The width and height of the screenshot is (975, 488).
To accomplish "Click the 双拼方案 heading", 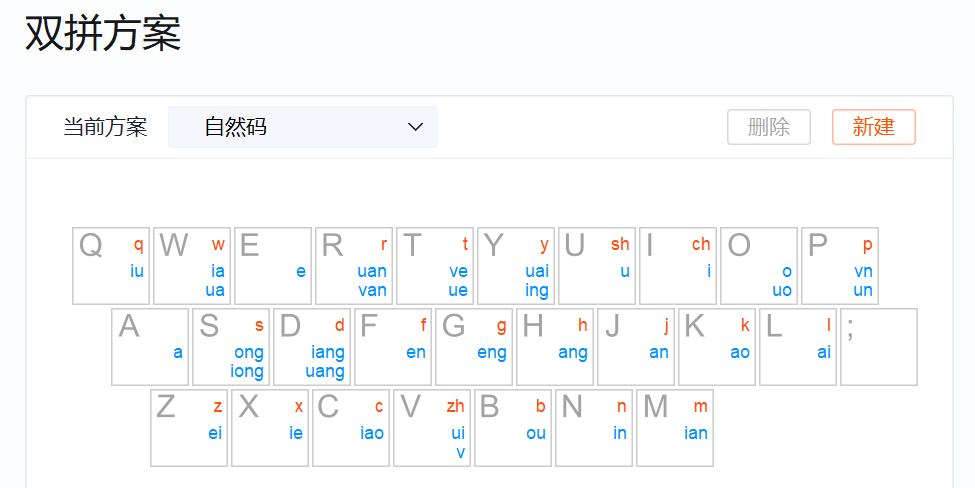I will [x=103, y=33].
